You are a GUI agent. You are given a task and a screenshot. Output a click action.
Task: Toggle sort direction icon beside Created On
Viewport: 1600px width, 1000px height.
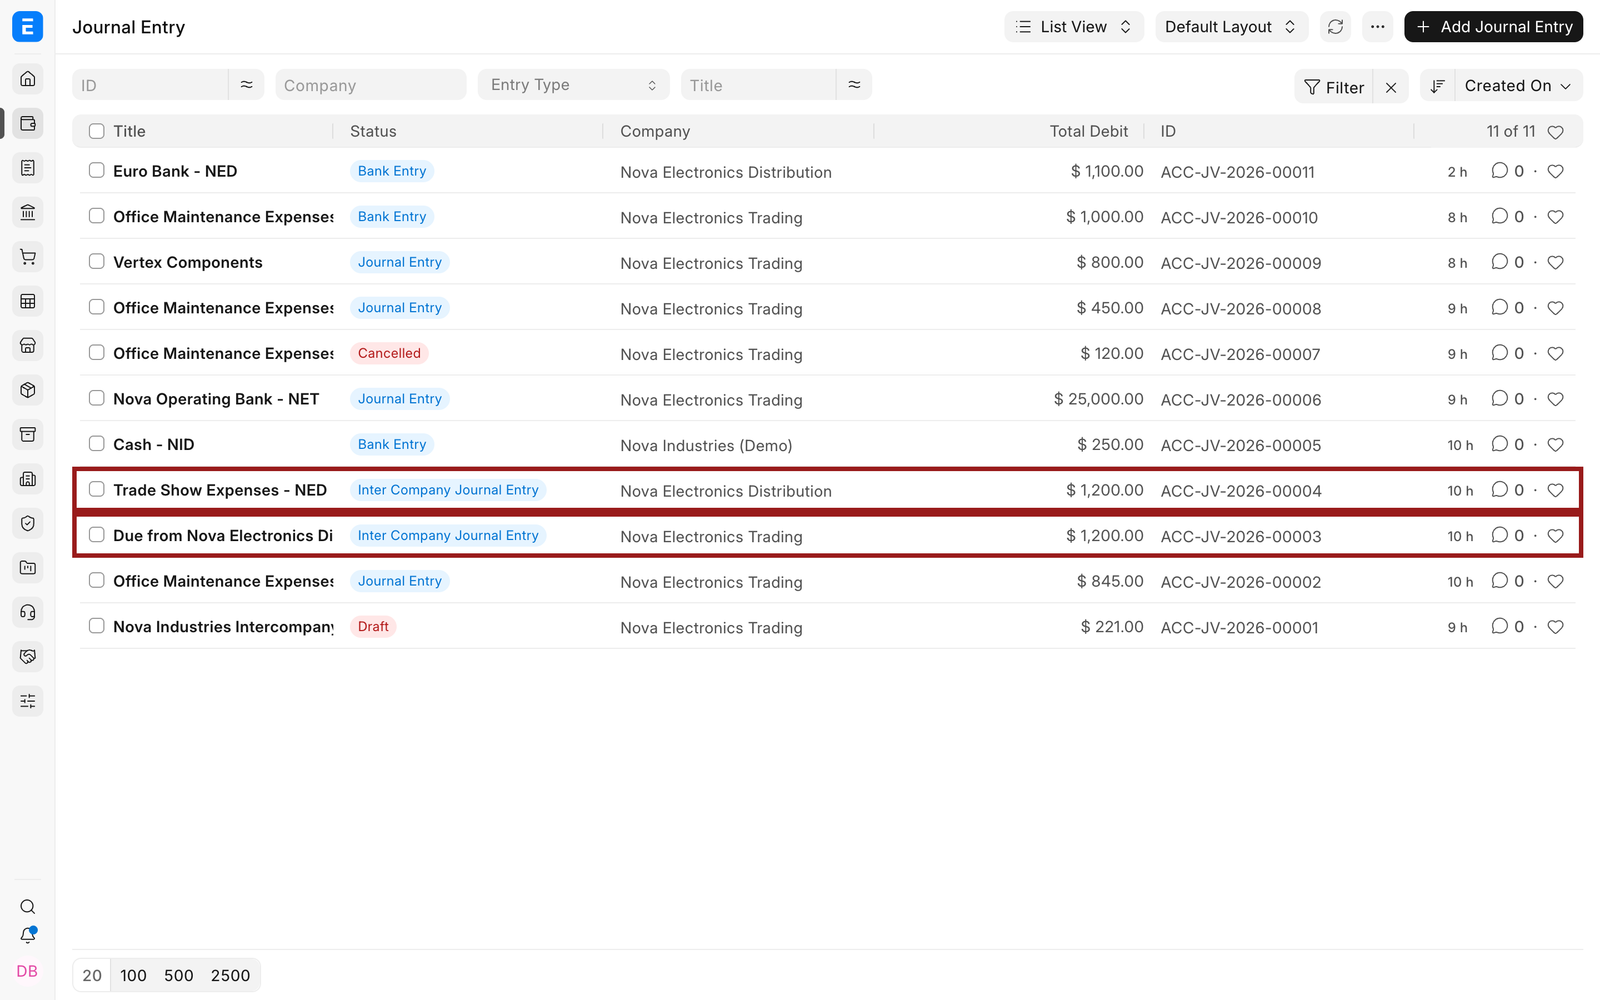(x=1437, y=86)
